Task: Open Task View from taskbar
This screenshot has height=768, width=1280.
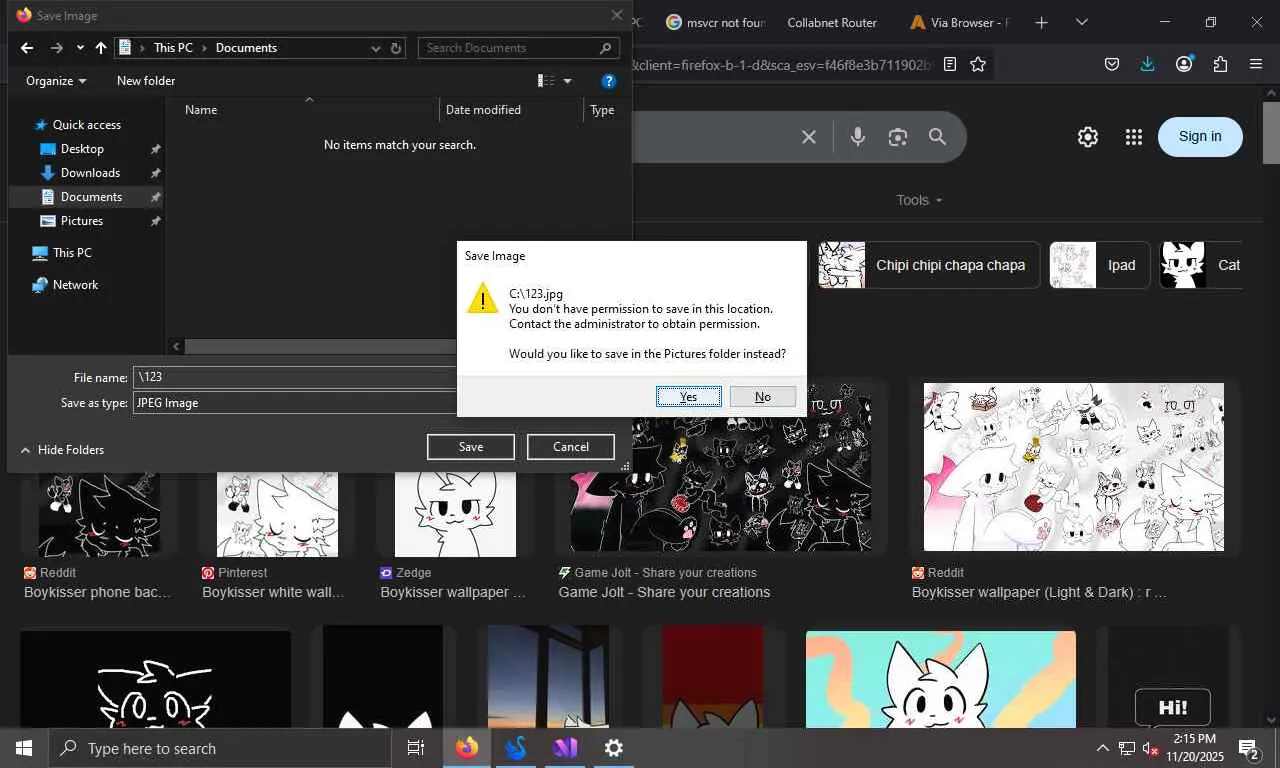Action: [x=416, y=748]
